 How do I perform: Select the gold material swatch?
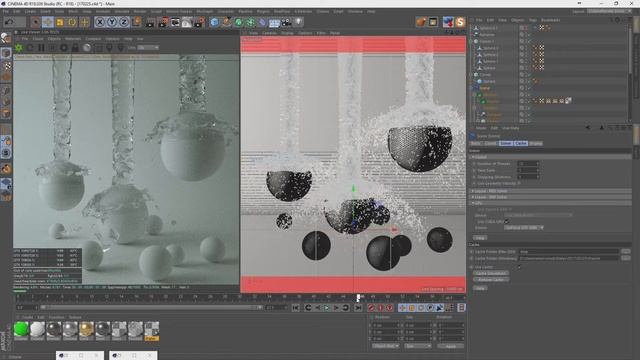click(x=86, y=329)
